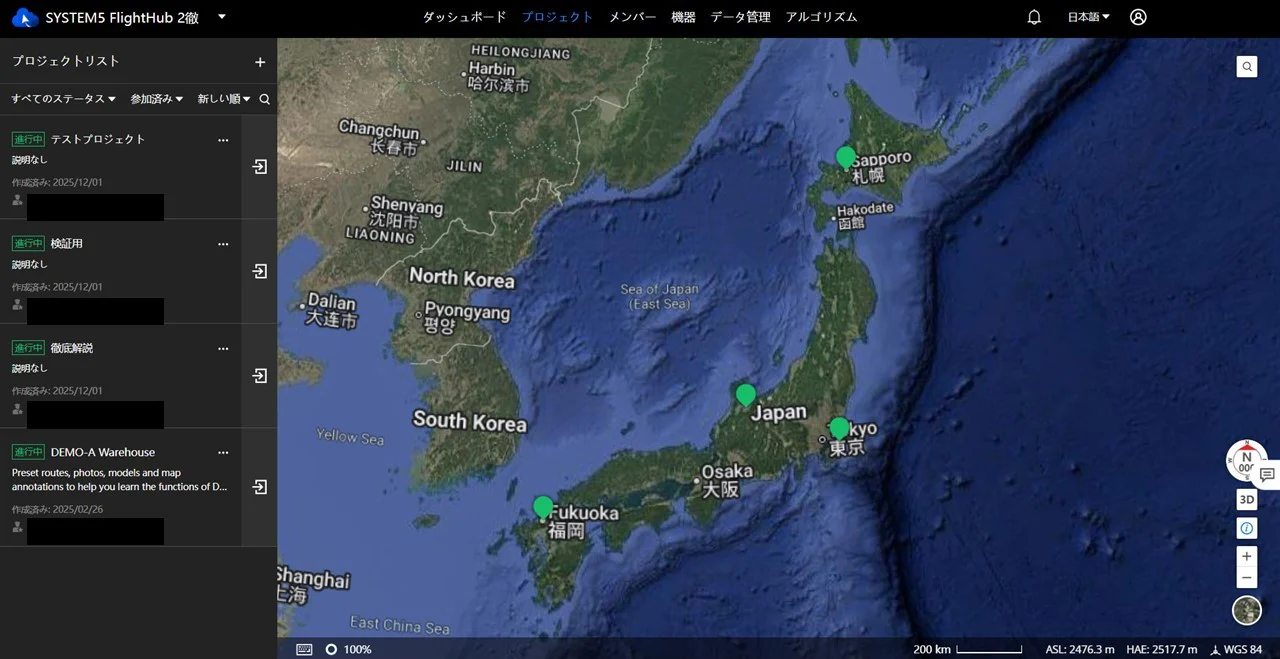Toggle the map info layer button
This screenshot has width=1280, height=659.
1246,528
